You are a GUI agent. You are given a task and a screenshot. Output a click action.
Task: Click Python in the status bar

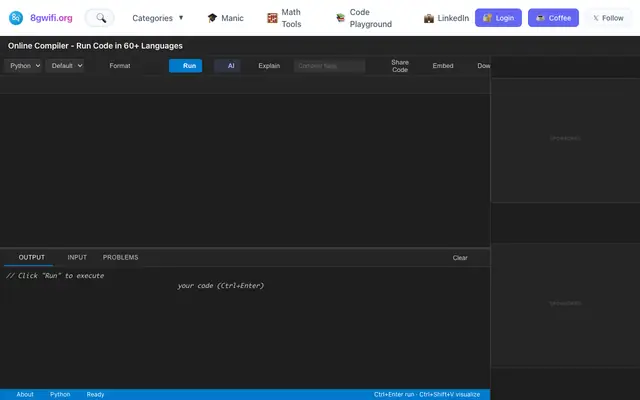60,394
